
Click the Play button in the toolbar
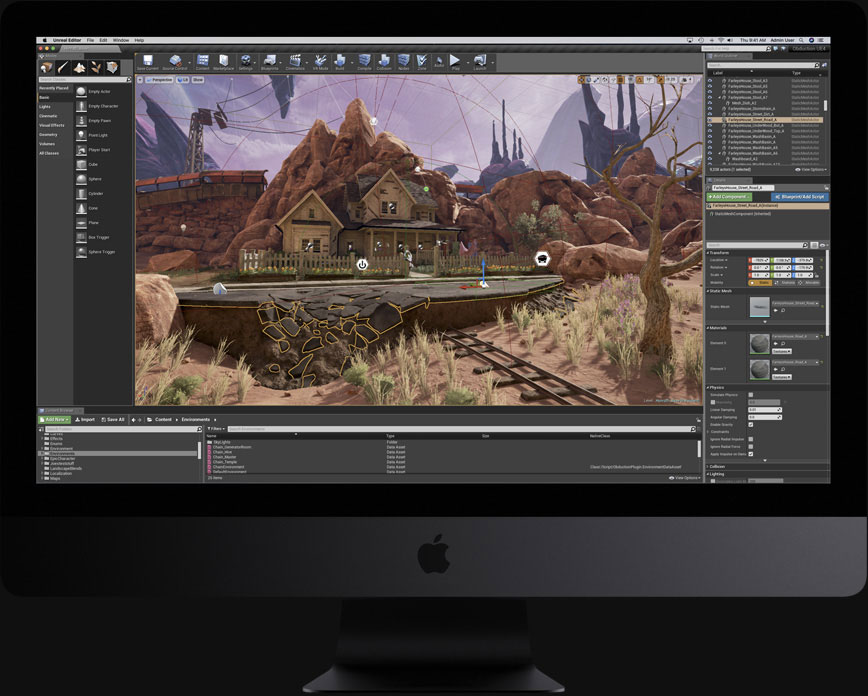[454, 60]
